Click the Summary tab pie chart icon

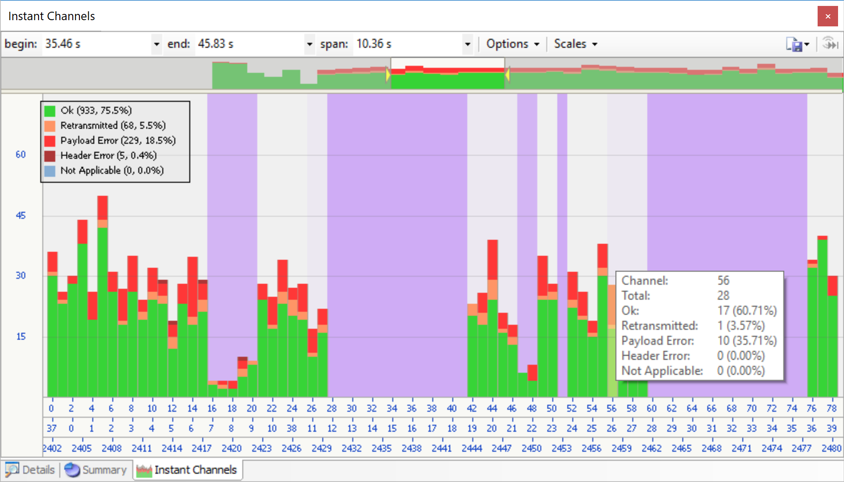72,470
